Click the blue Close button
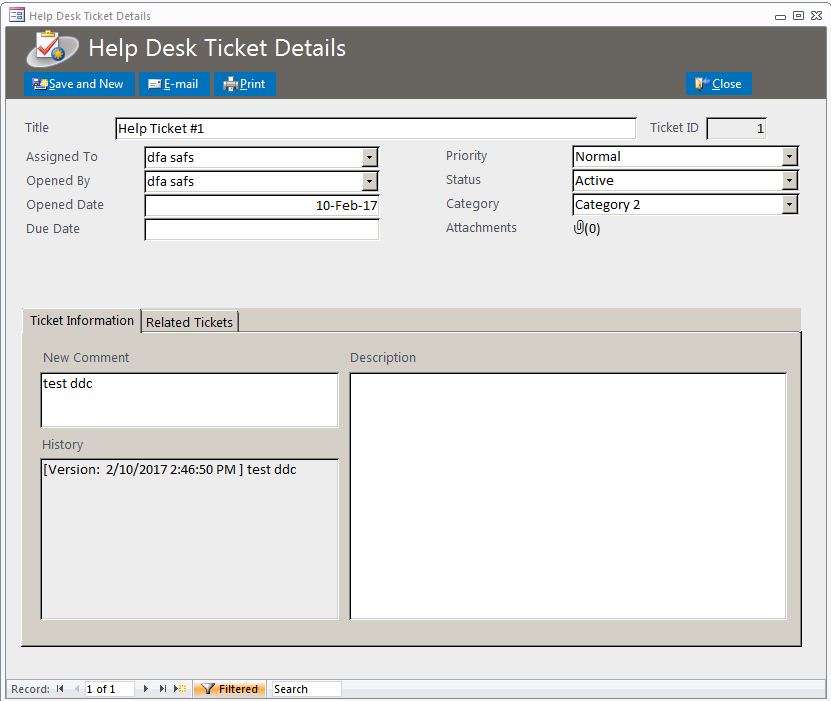831x701 pixels. pos(718,84)
